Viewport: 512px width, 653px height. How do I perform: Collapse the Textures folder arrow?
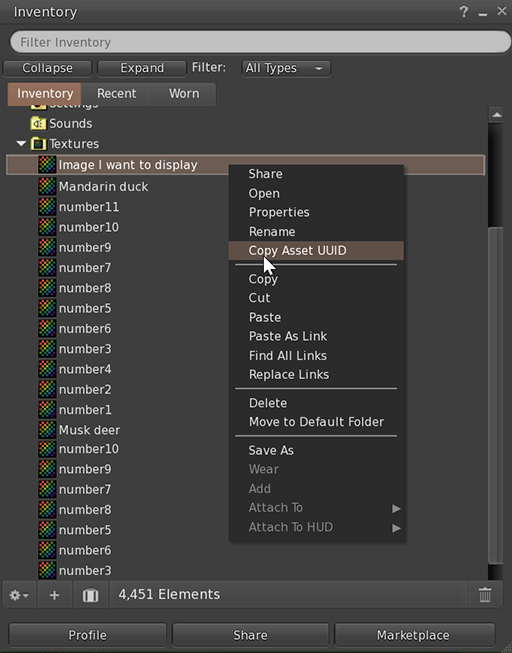(21, 144)
